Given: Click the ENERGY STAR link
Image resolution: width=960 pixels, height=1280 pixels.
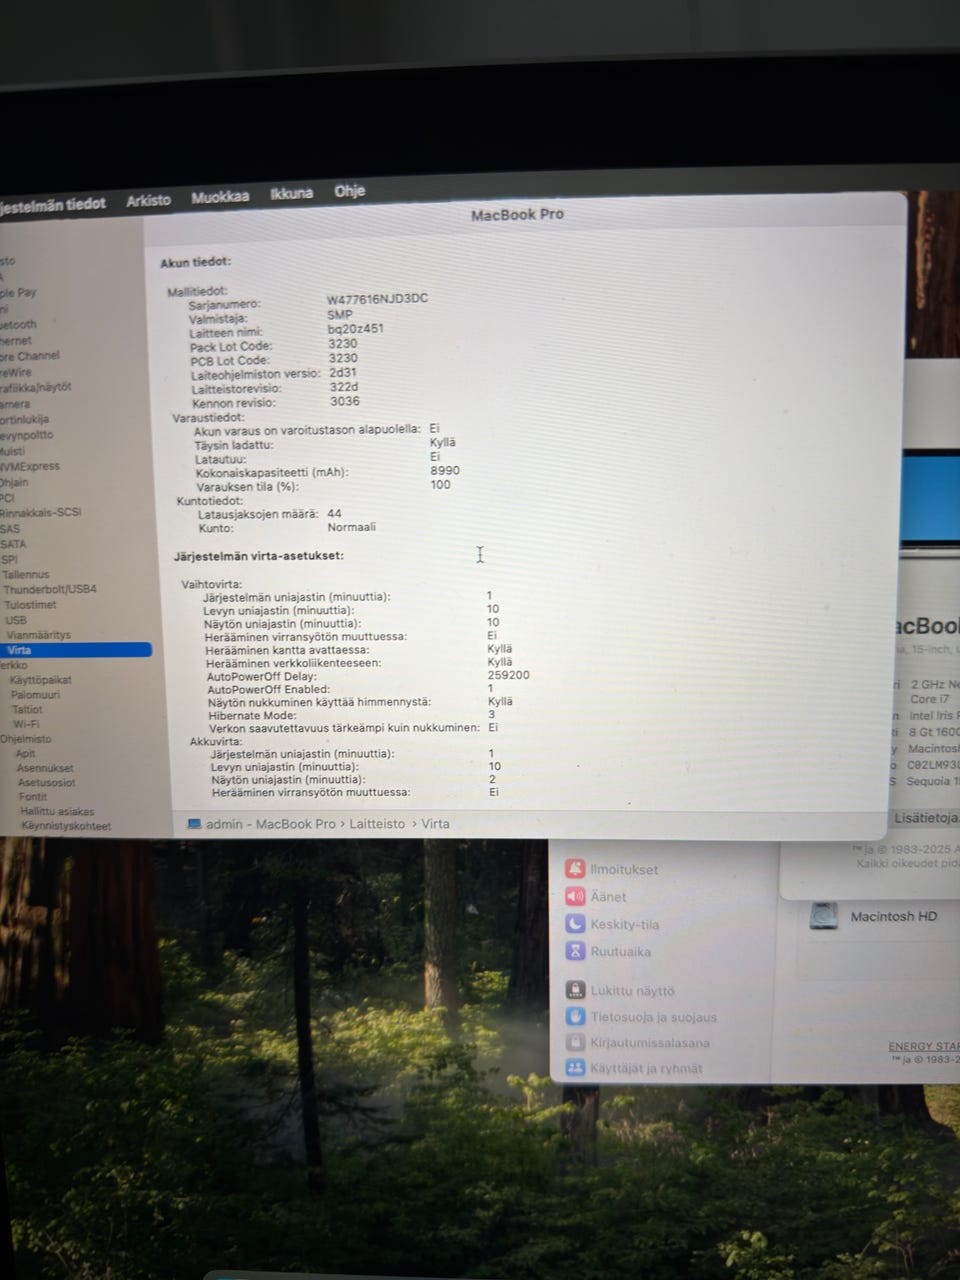Looking at the screenshot, I should 923,1046.
